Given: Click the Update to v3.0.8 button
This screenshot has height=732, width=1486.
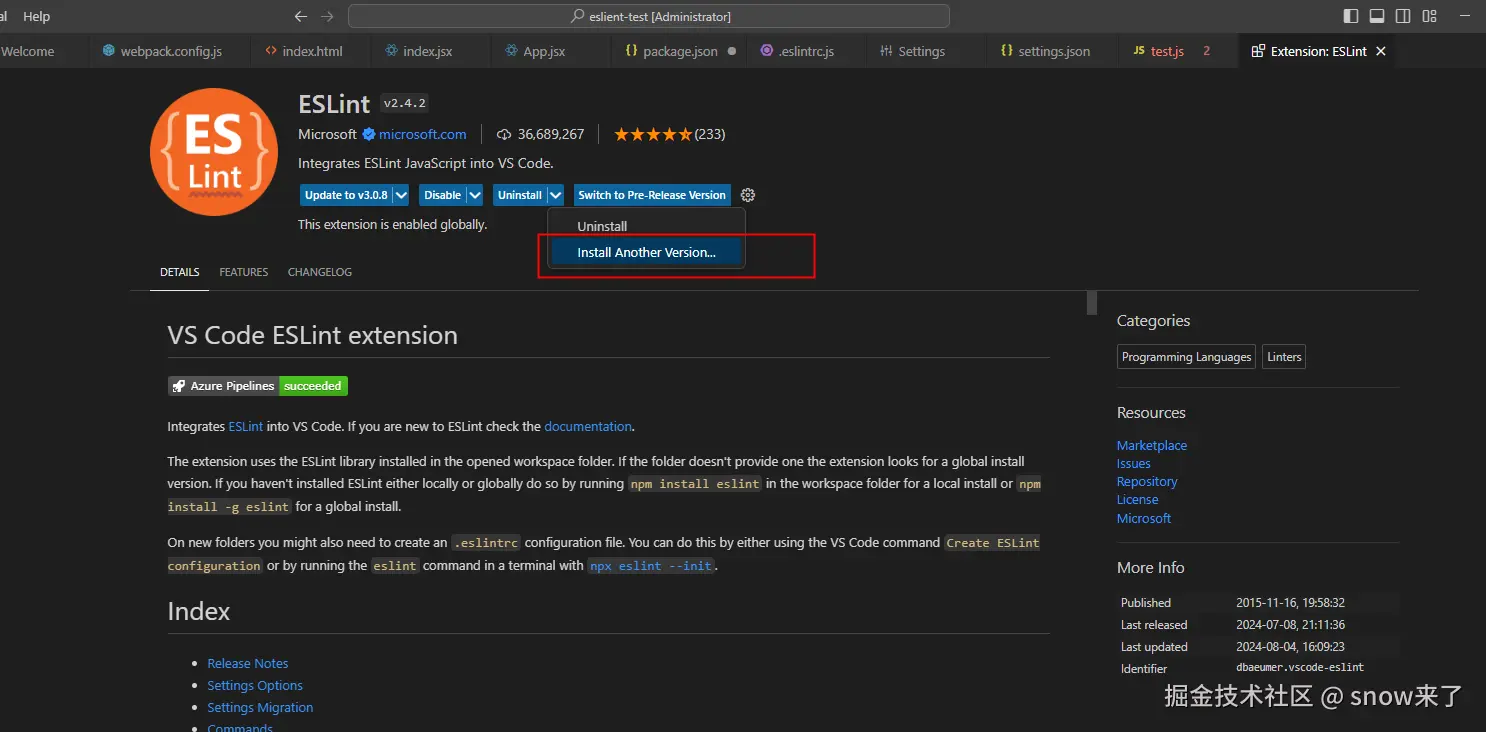Looking at the screenshot, I should coord(345,195).
